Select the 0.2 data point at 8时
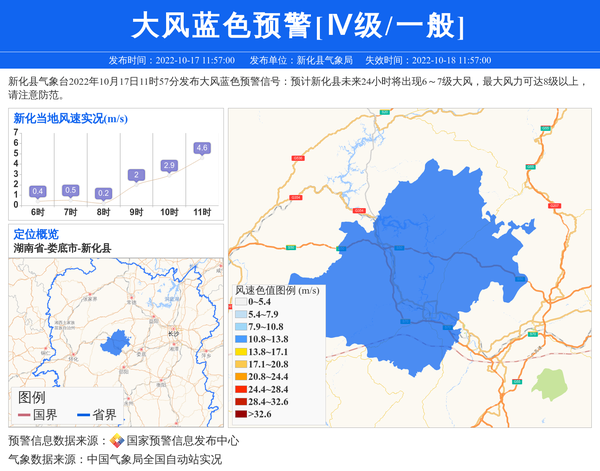 pyautogui.click(x=103, y=193)
